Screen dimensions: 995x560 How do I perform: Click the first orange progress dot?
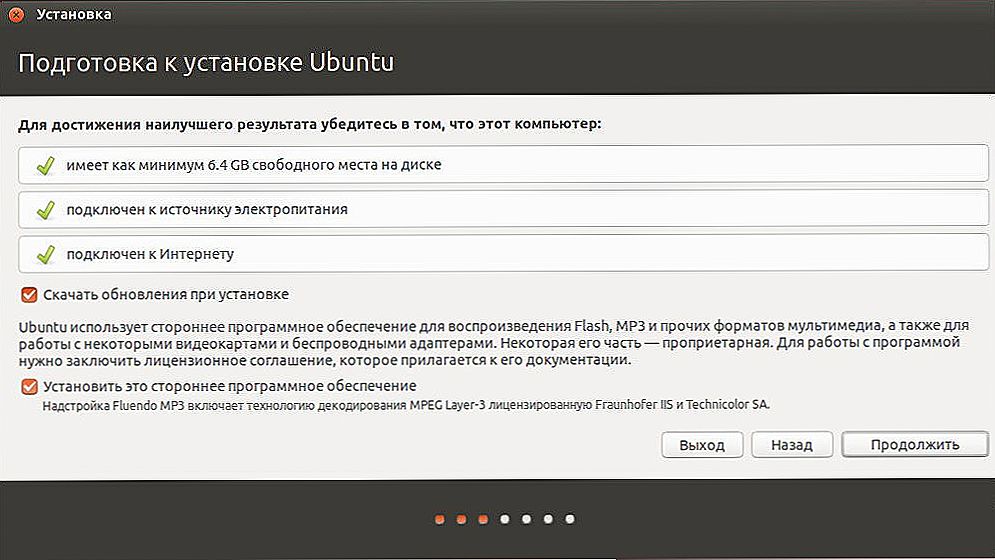pos(440,519)
